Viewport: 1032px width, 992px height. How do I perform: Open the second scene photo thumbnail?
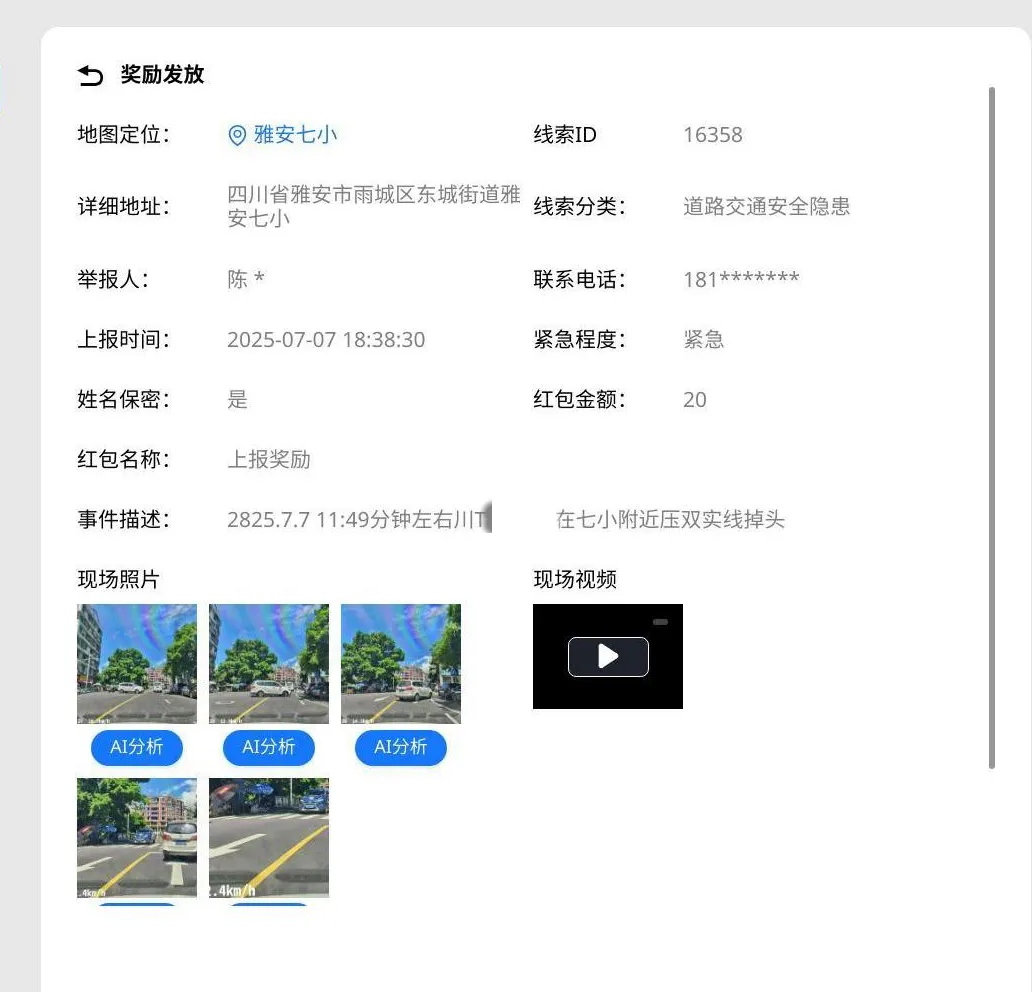pyautogui.click(x=269, y=663)
